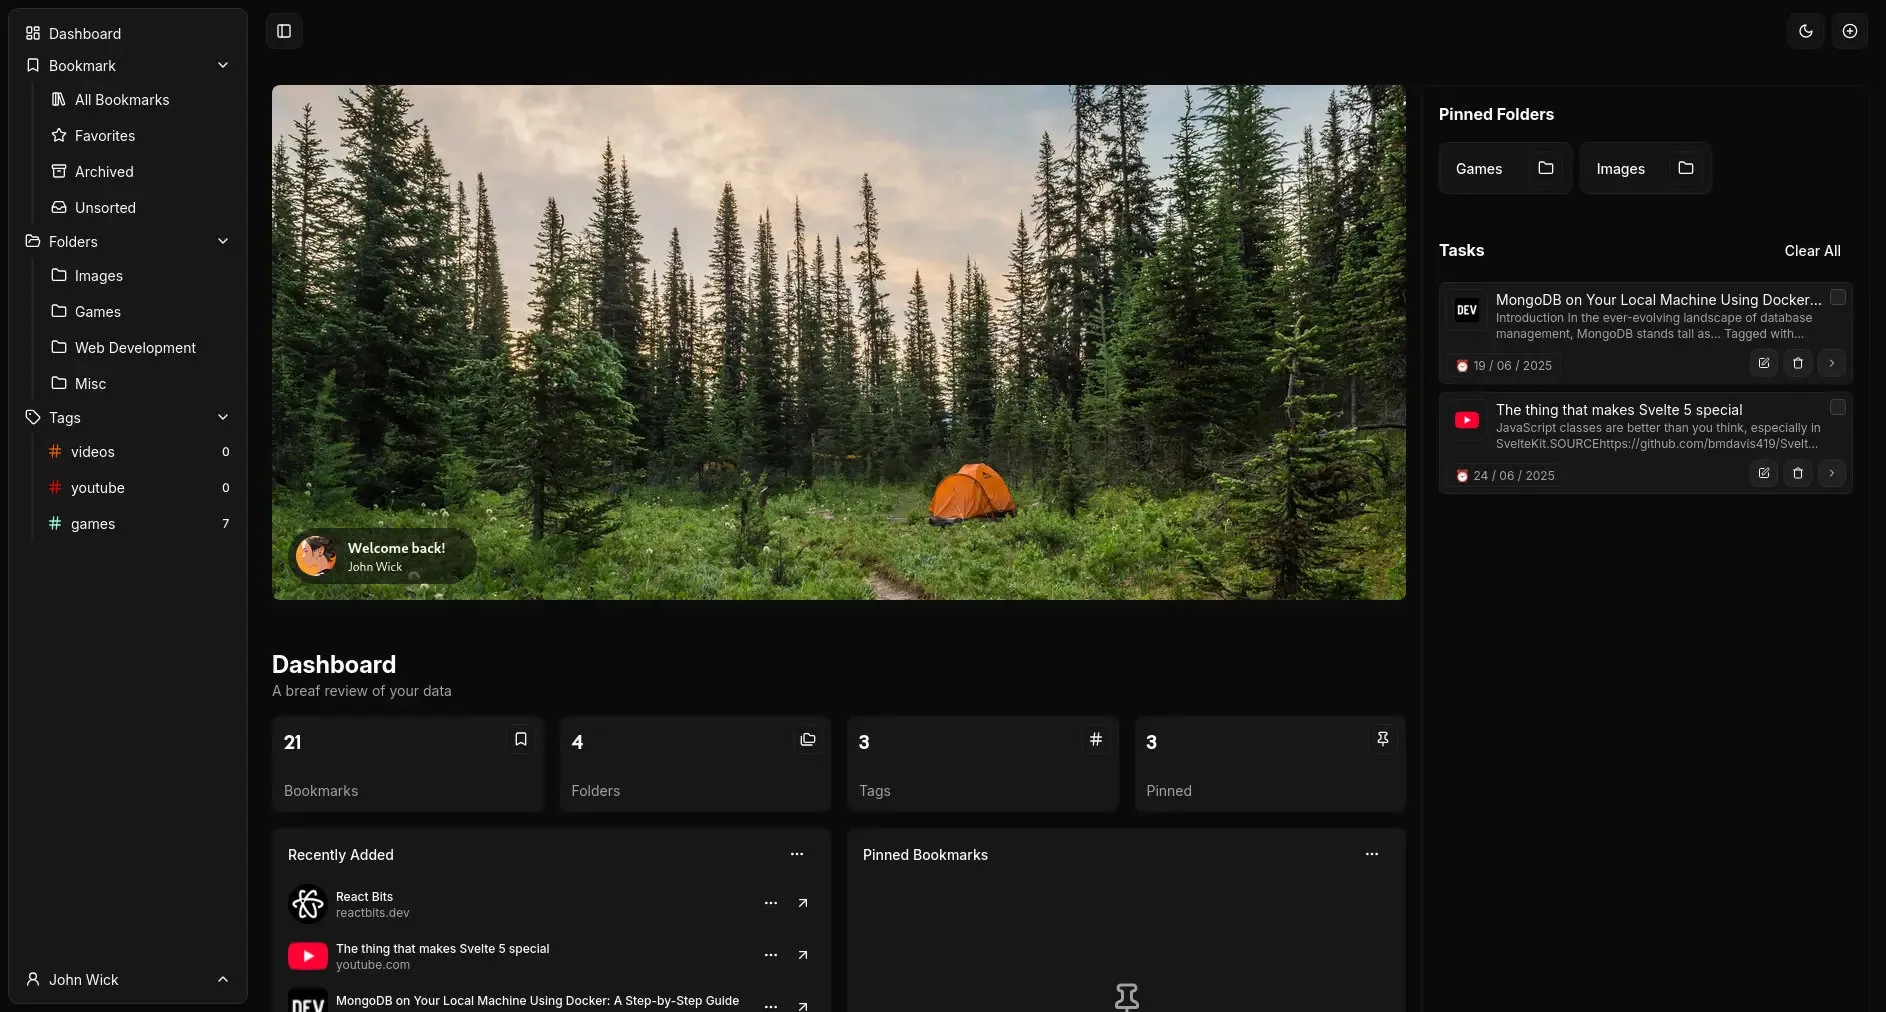
Task: Collapse the Folders section chevron
Action: tap(222, 241)
